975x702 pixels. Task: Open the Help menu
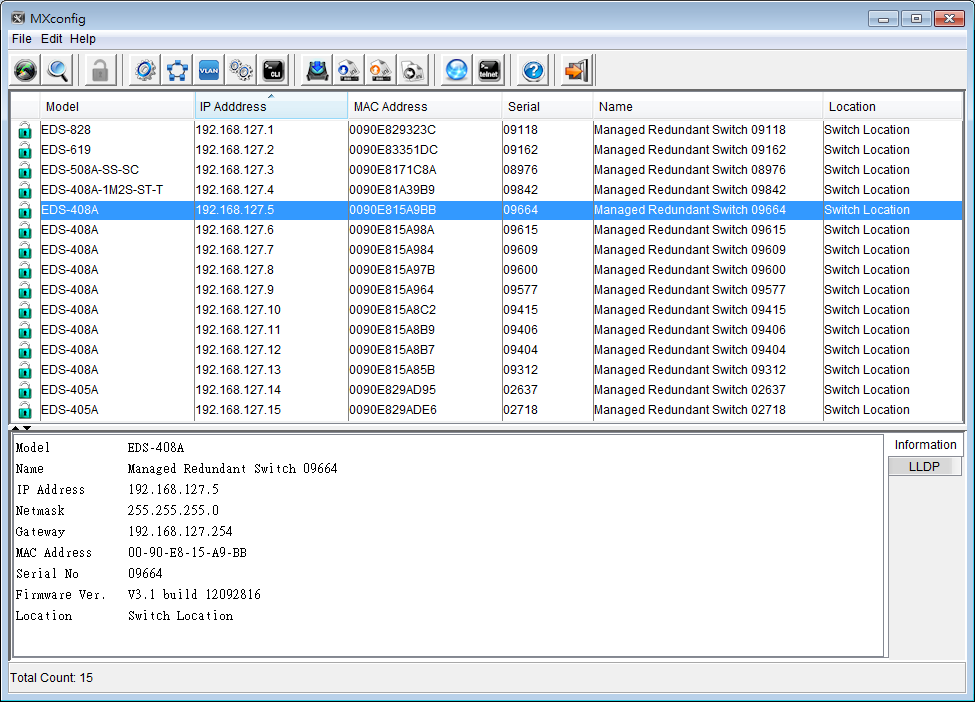83,39
